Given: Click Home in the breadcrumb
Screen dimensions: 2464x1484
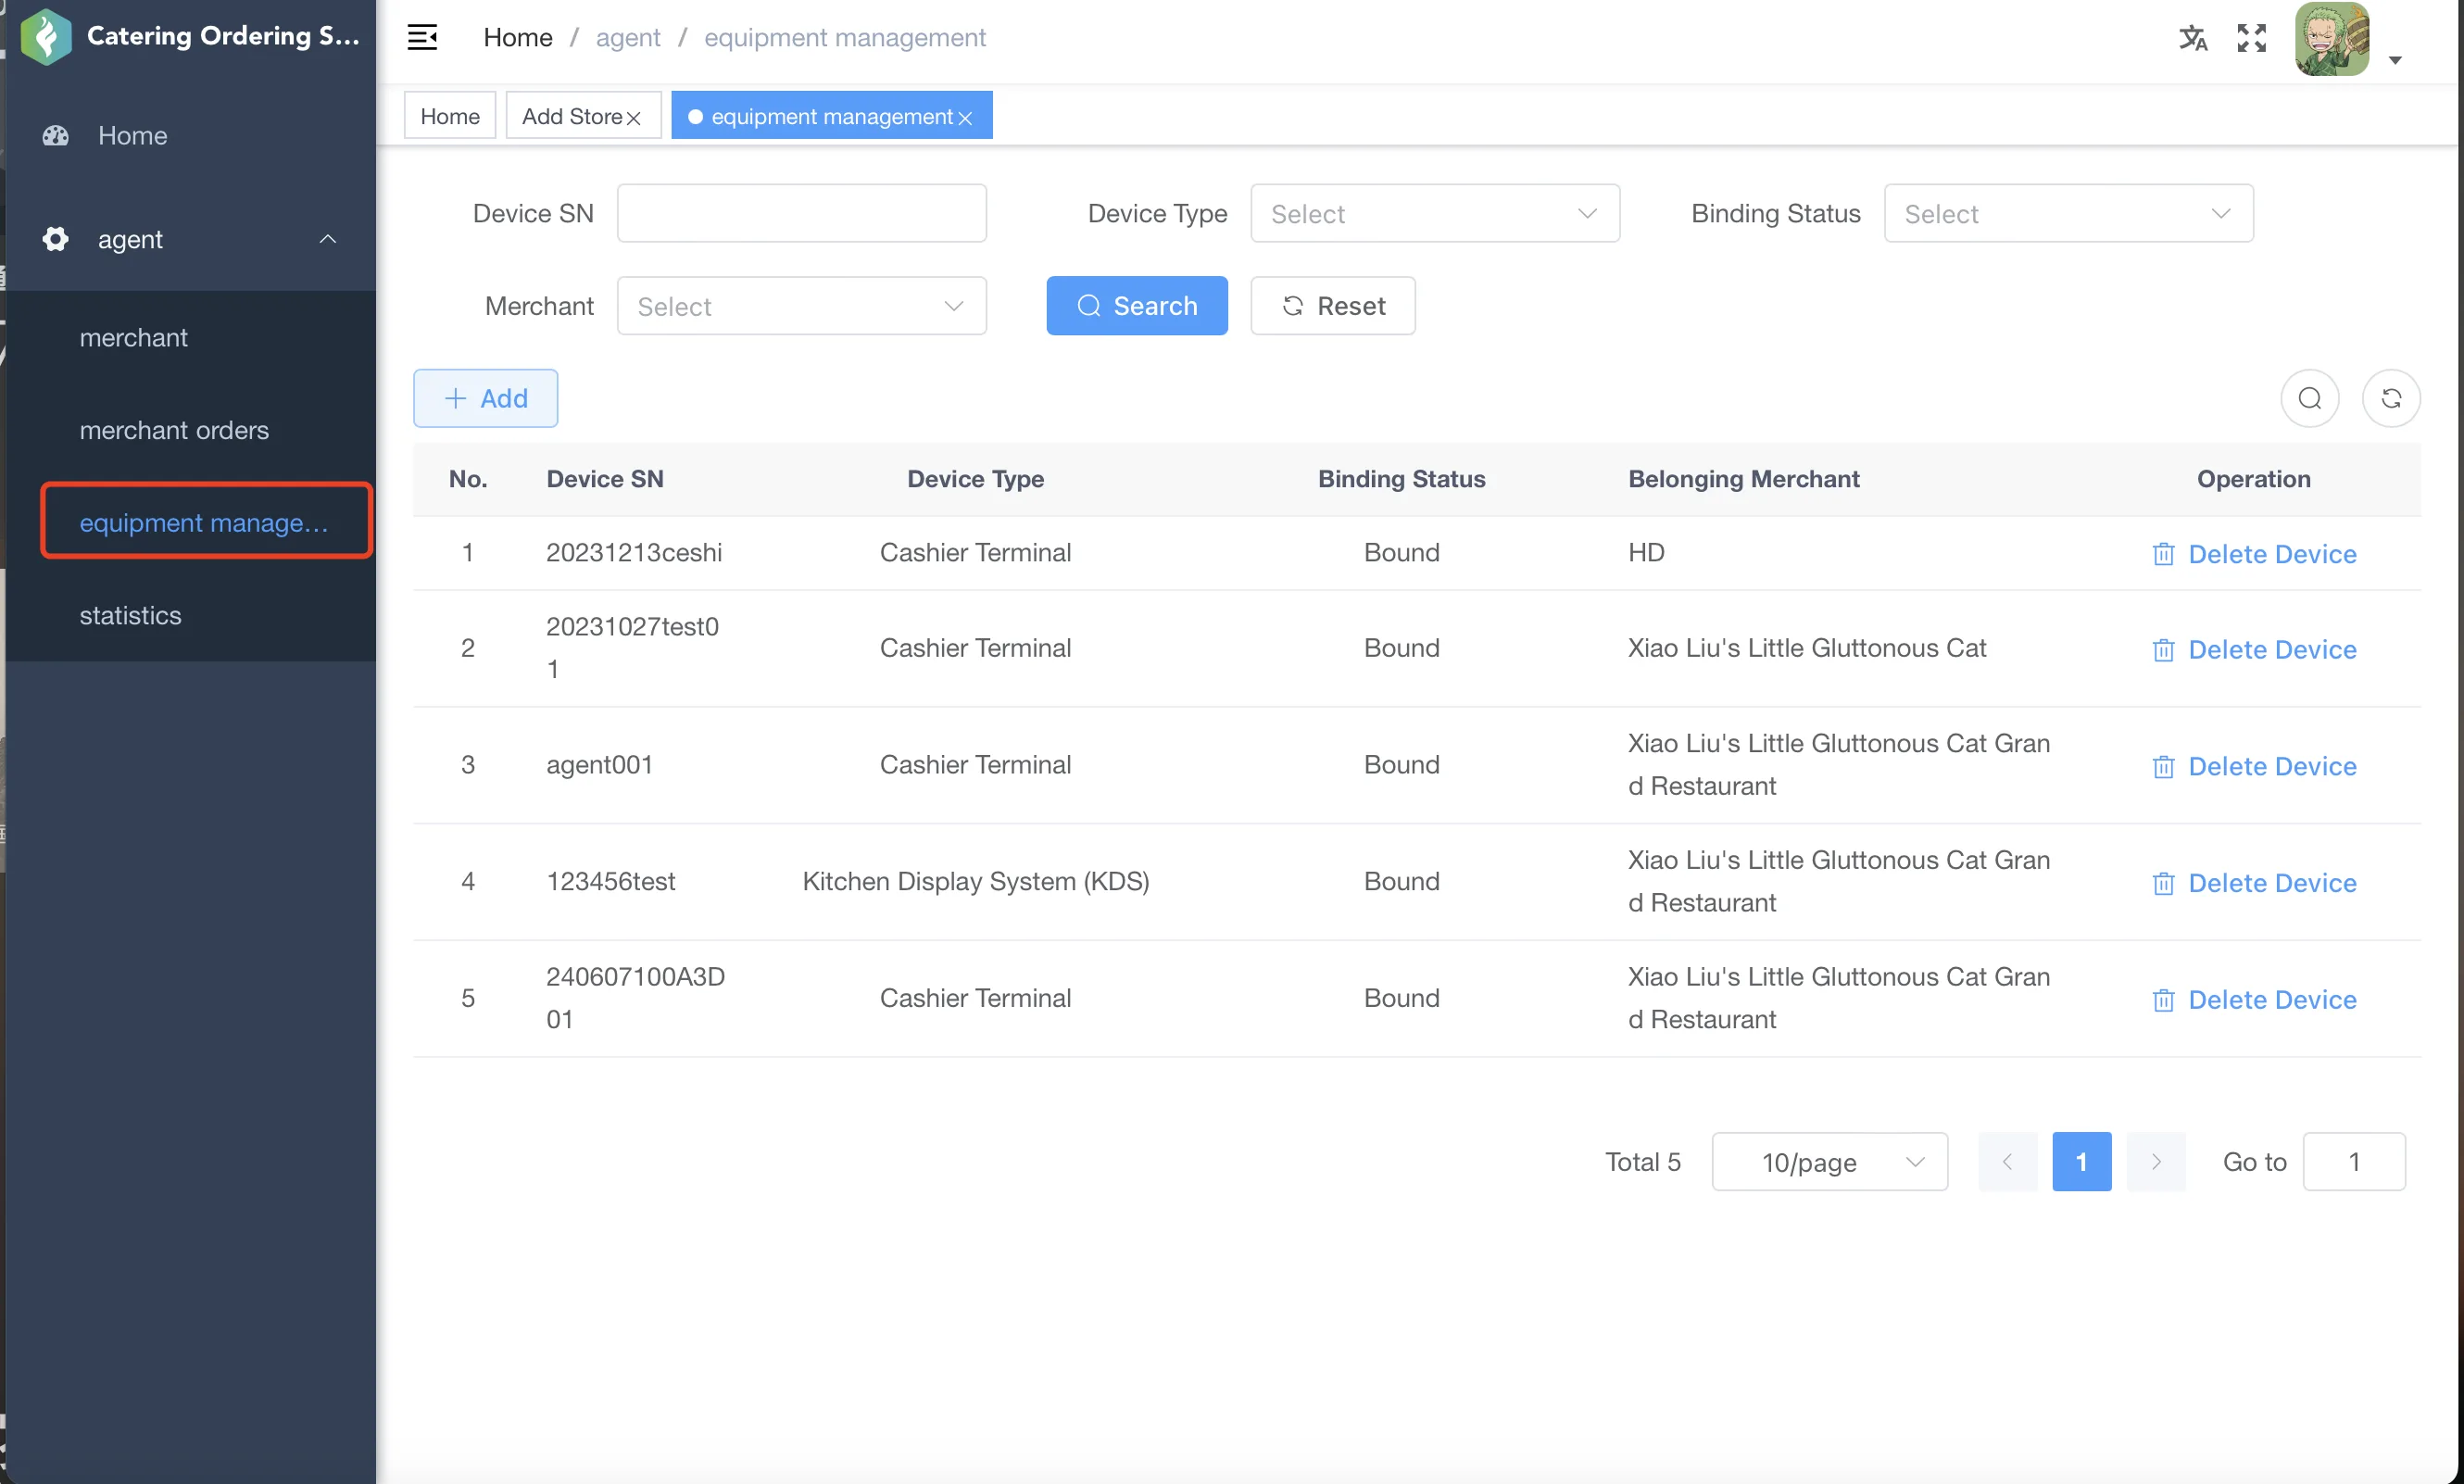Looking at the screenshot, I should [x=518, y=38].
